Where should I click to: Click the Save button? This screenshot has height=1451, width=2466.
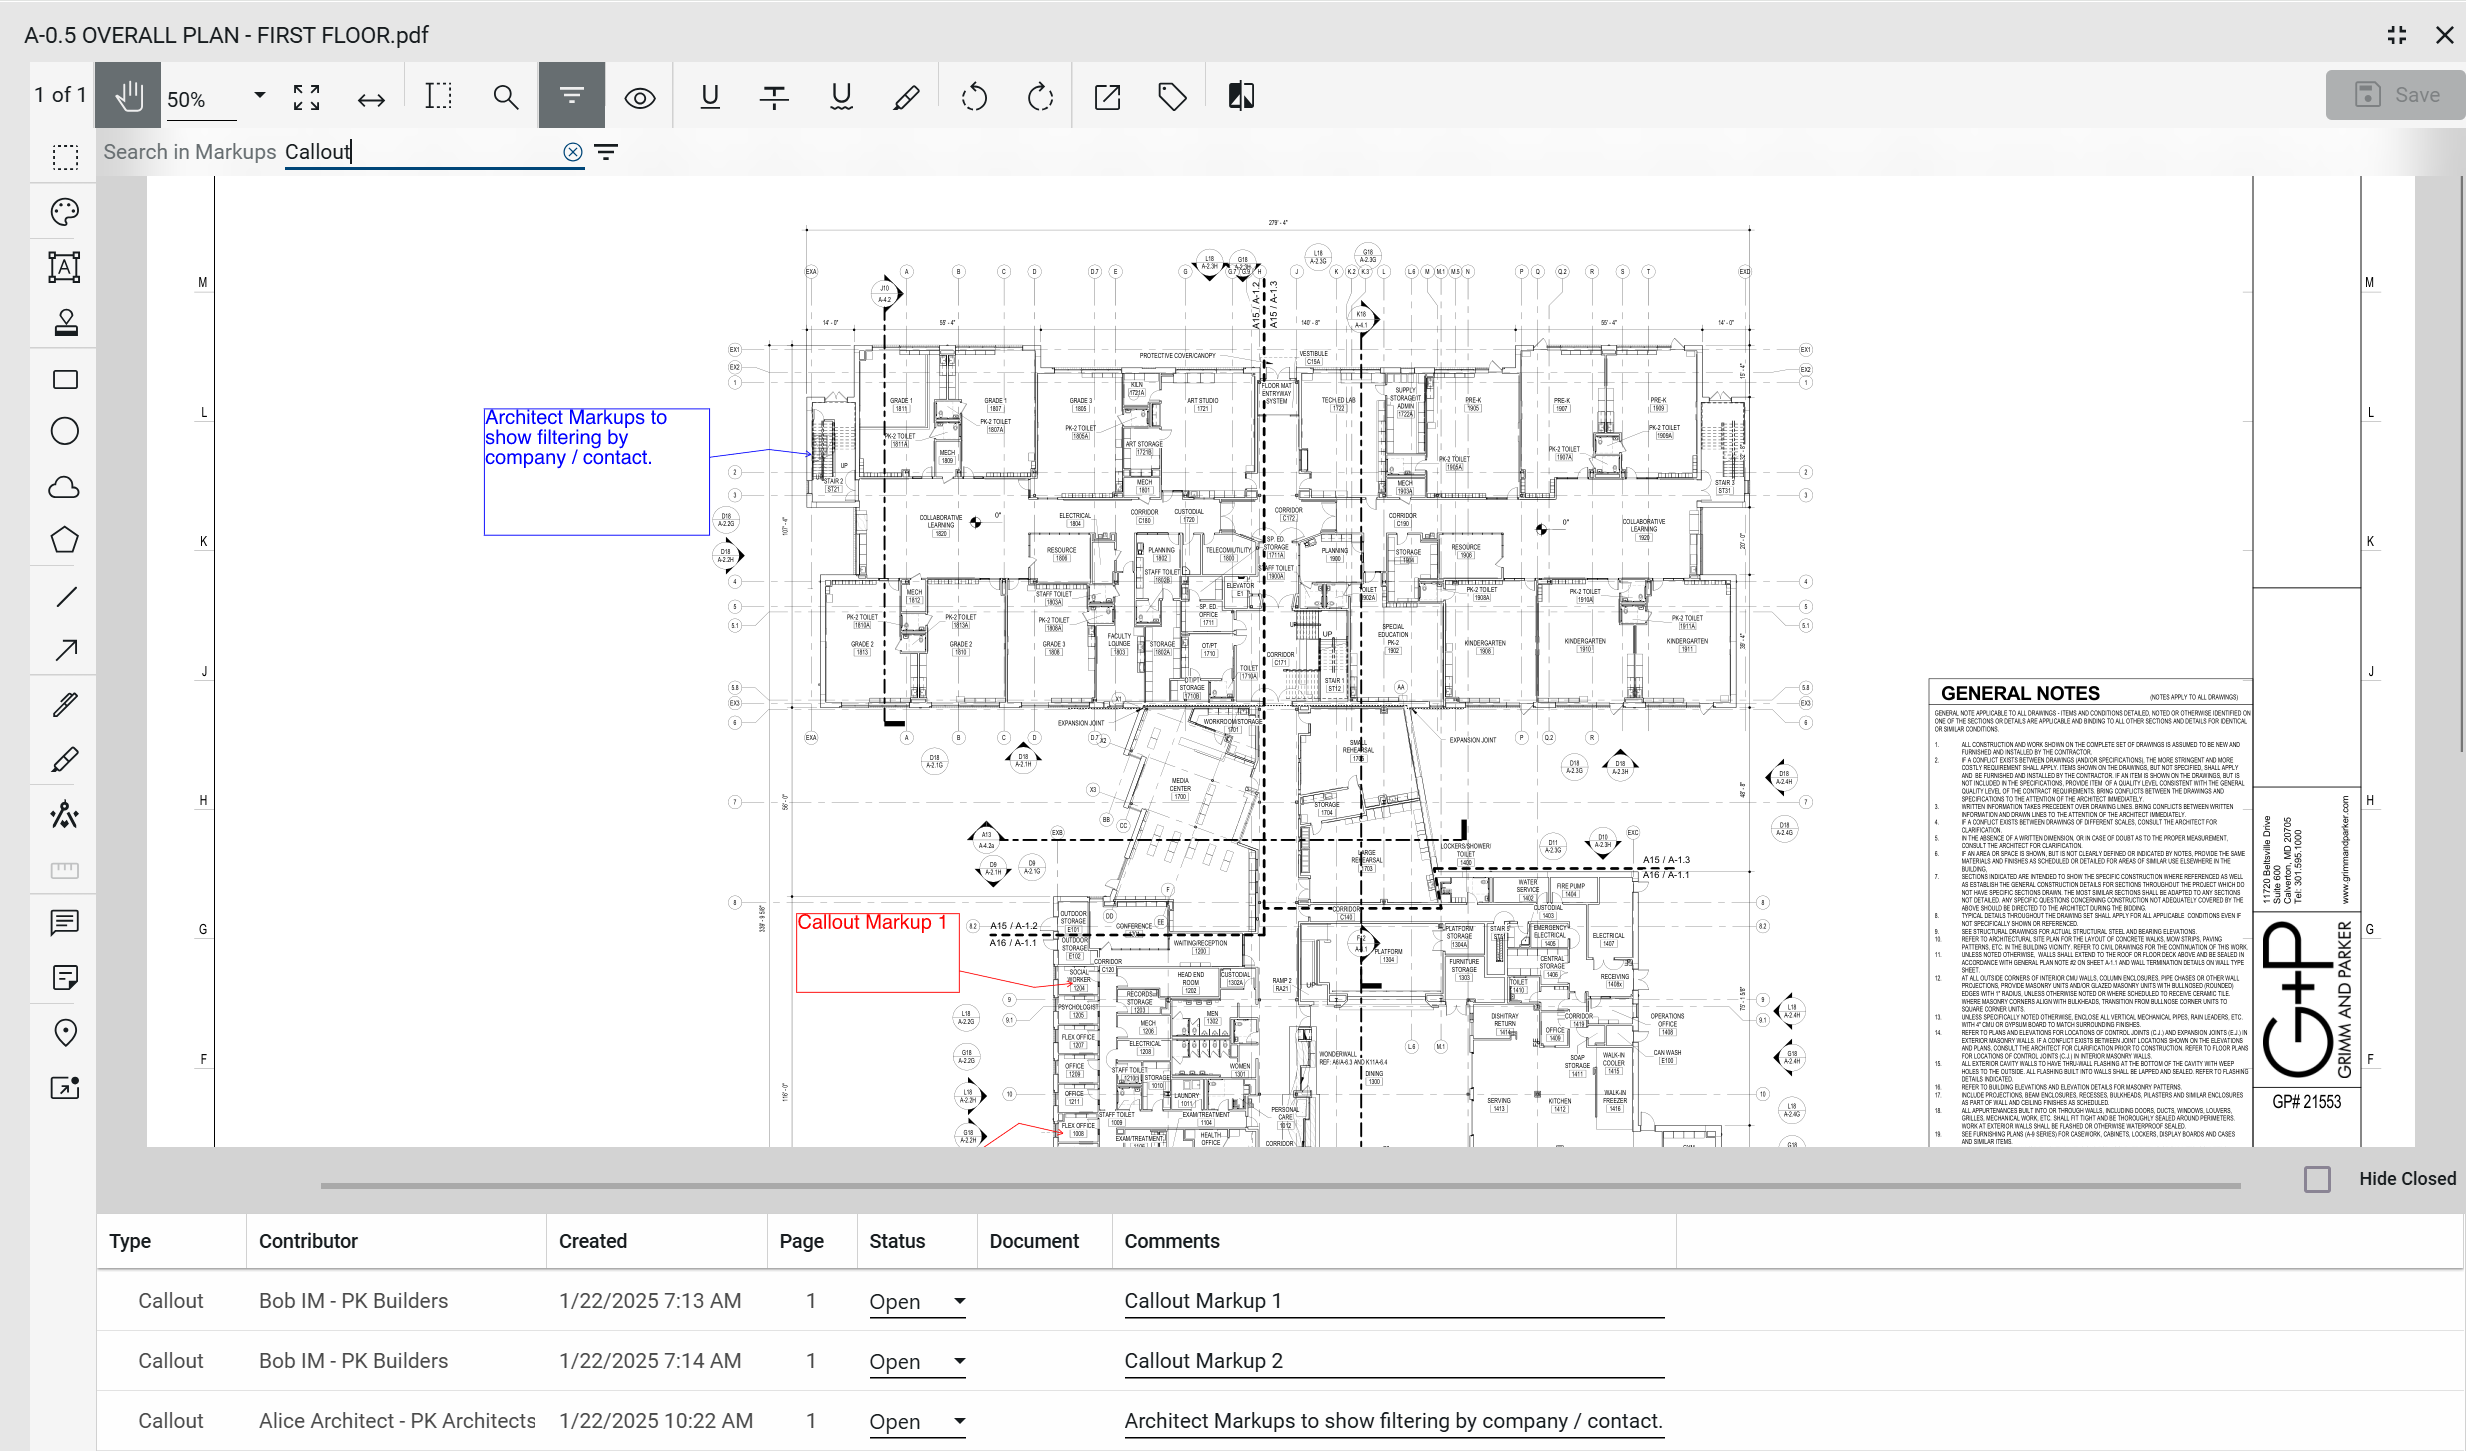[2396, 95]
